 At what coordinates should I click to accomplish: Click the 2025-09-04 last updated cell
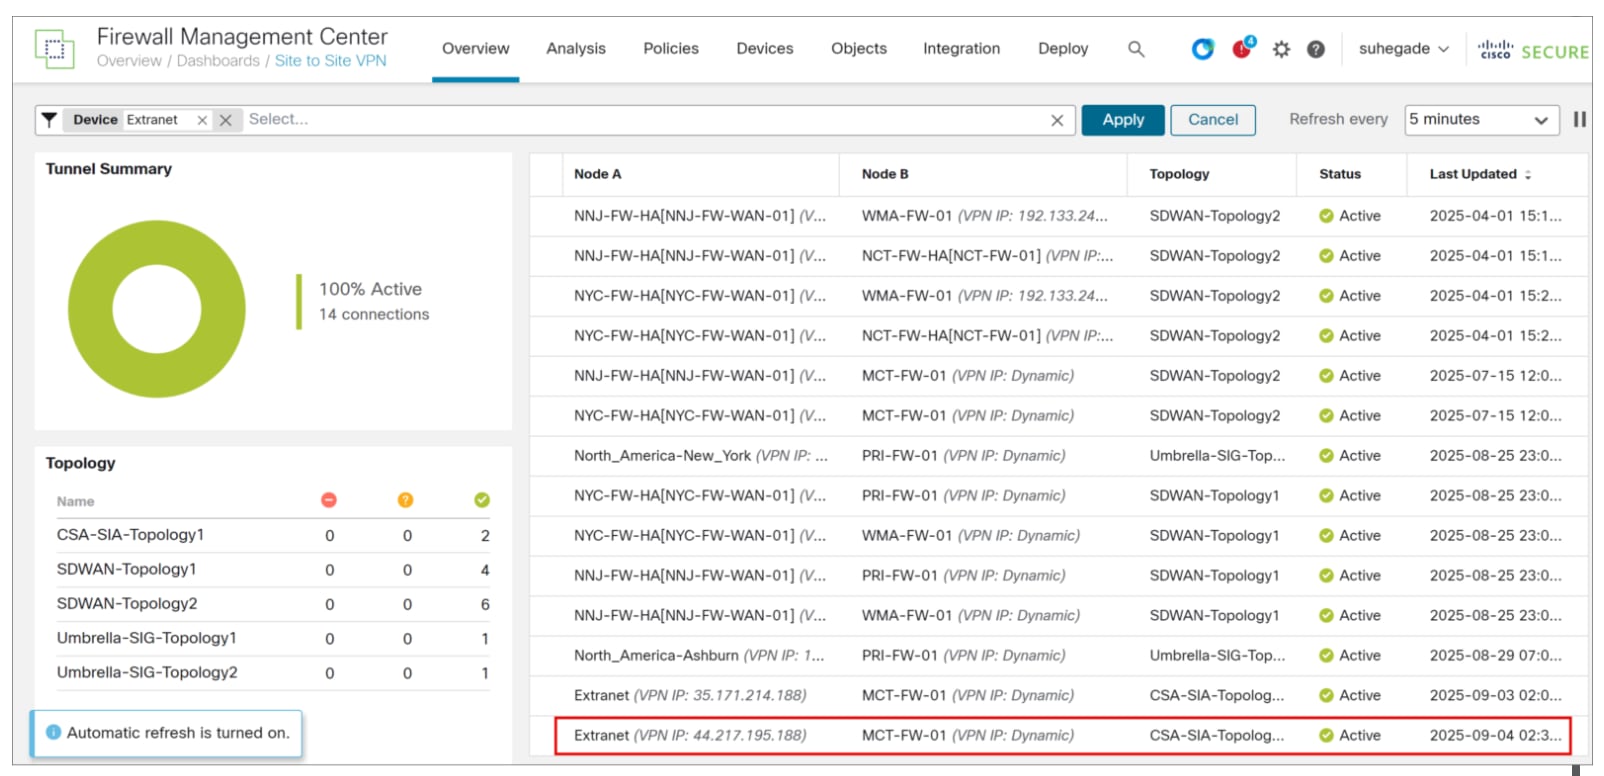[x=1495, y=735]
